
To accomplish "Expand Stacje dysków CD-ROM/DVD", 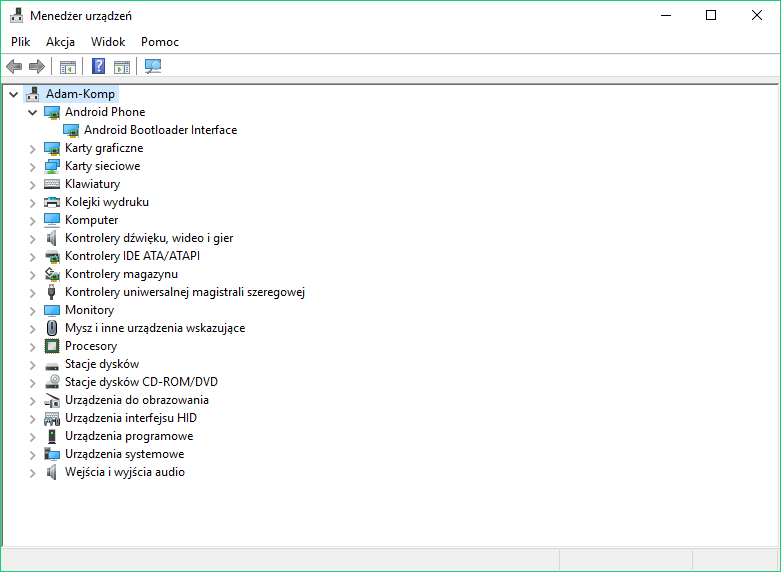I will point(32,382).
